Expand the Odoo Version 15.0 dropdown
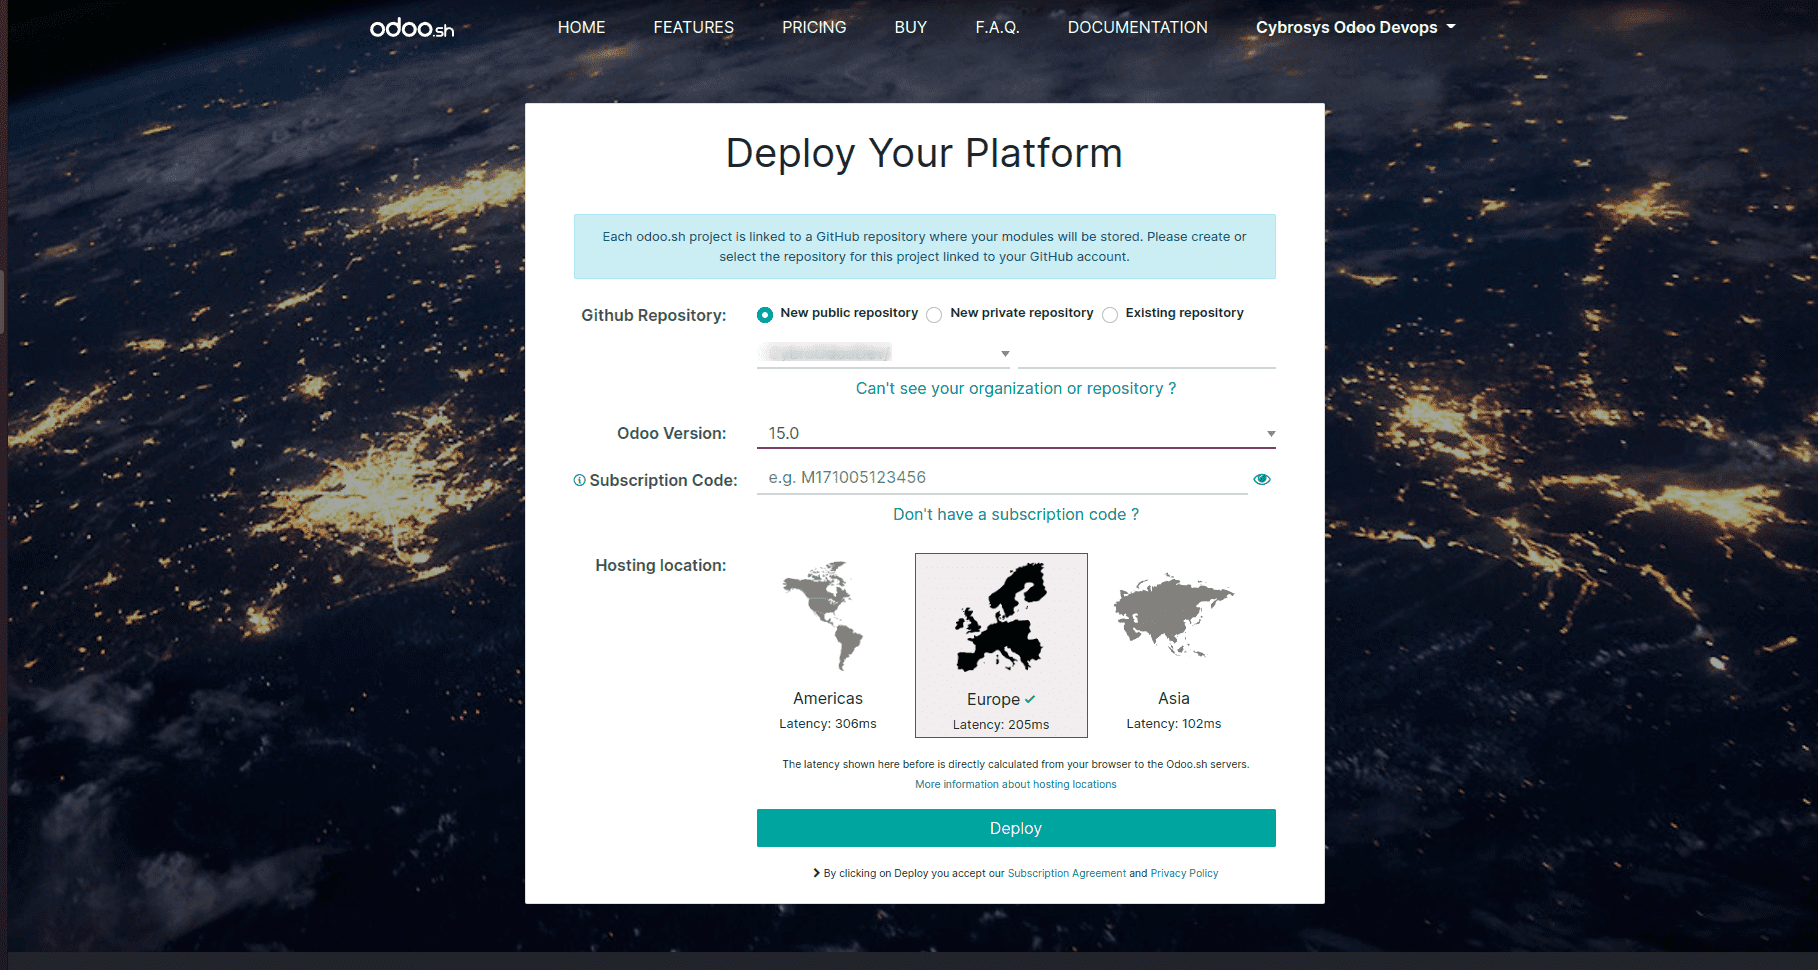The height and width of the screenshot is (970, 1818). point(1016,433)
